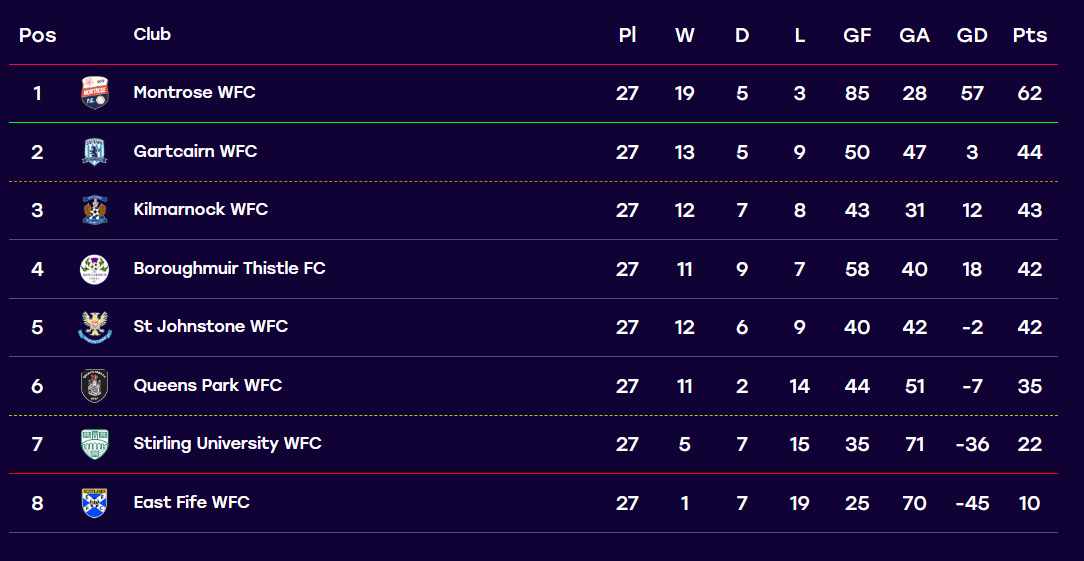The image size is (1084, 561).
Task: Select the Queens Park WFC black badge
Action: (95, 386)
